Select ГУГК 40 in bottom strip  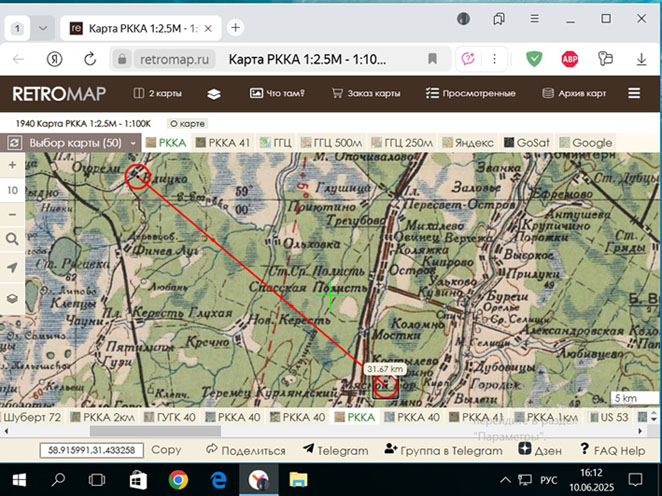coord(170,417)
